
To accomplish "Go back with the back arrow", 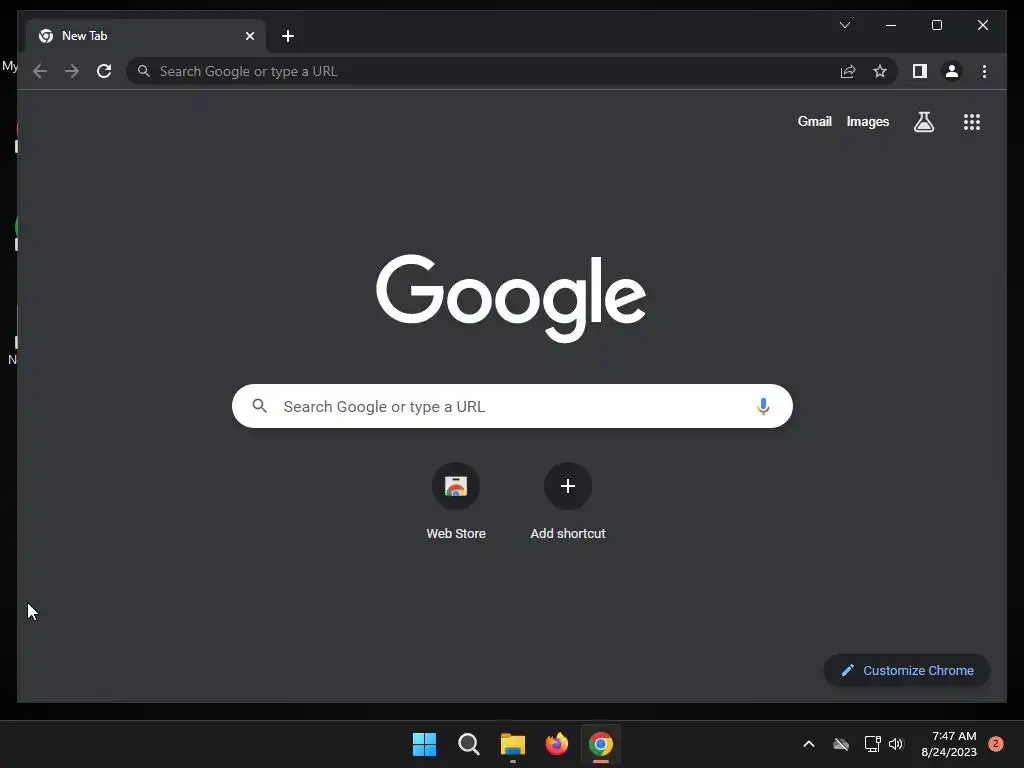I will [40, 71].
